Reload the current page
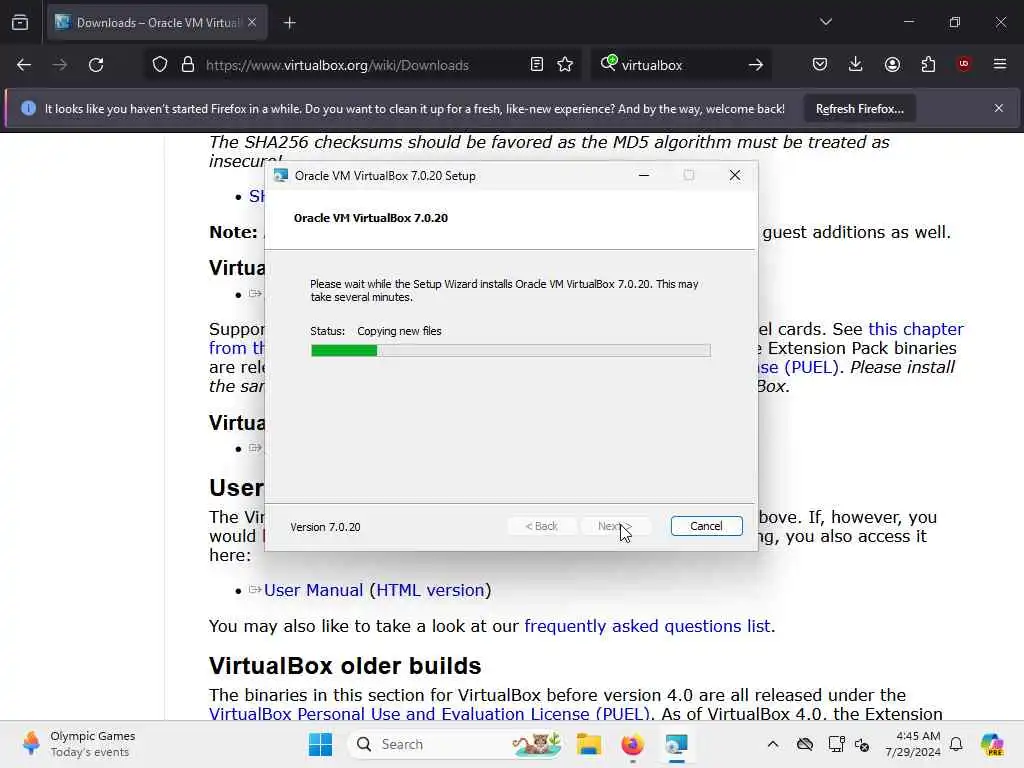 (x=96, y=65)
